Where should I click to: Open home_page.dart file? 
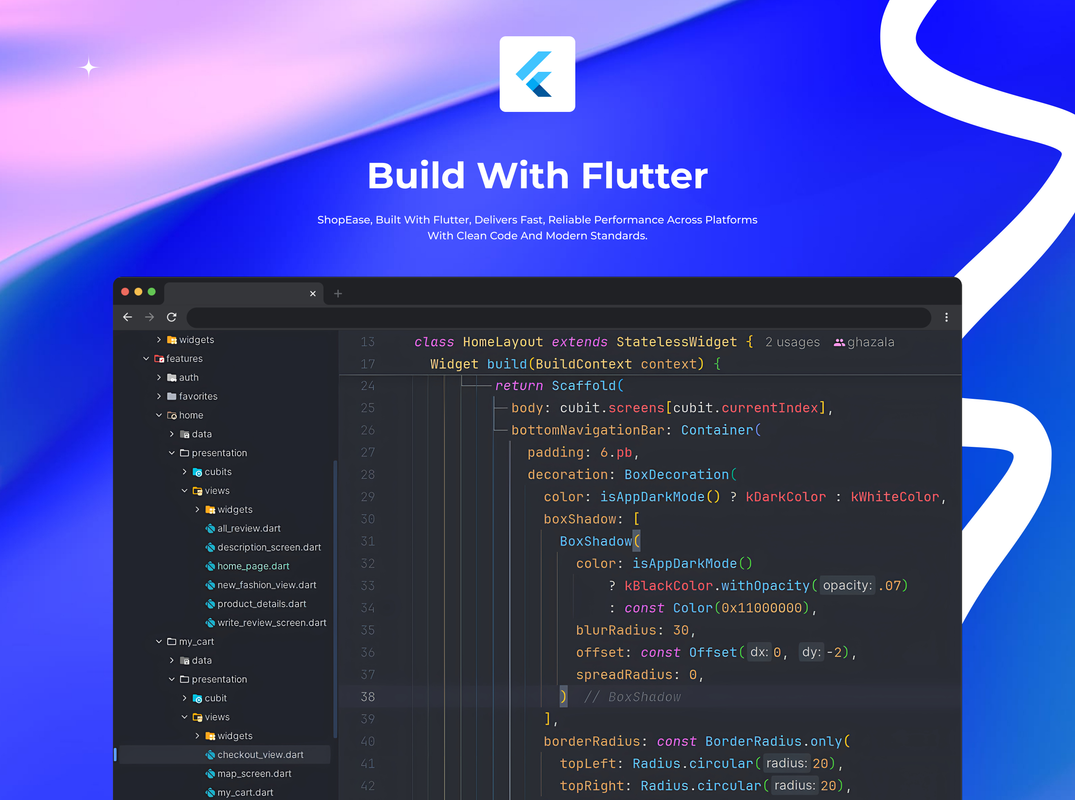click(253, 566)
